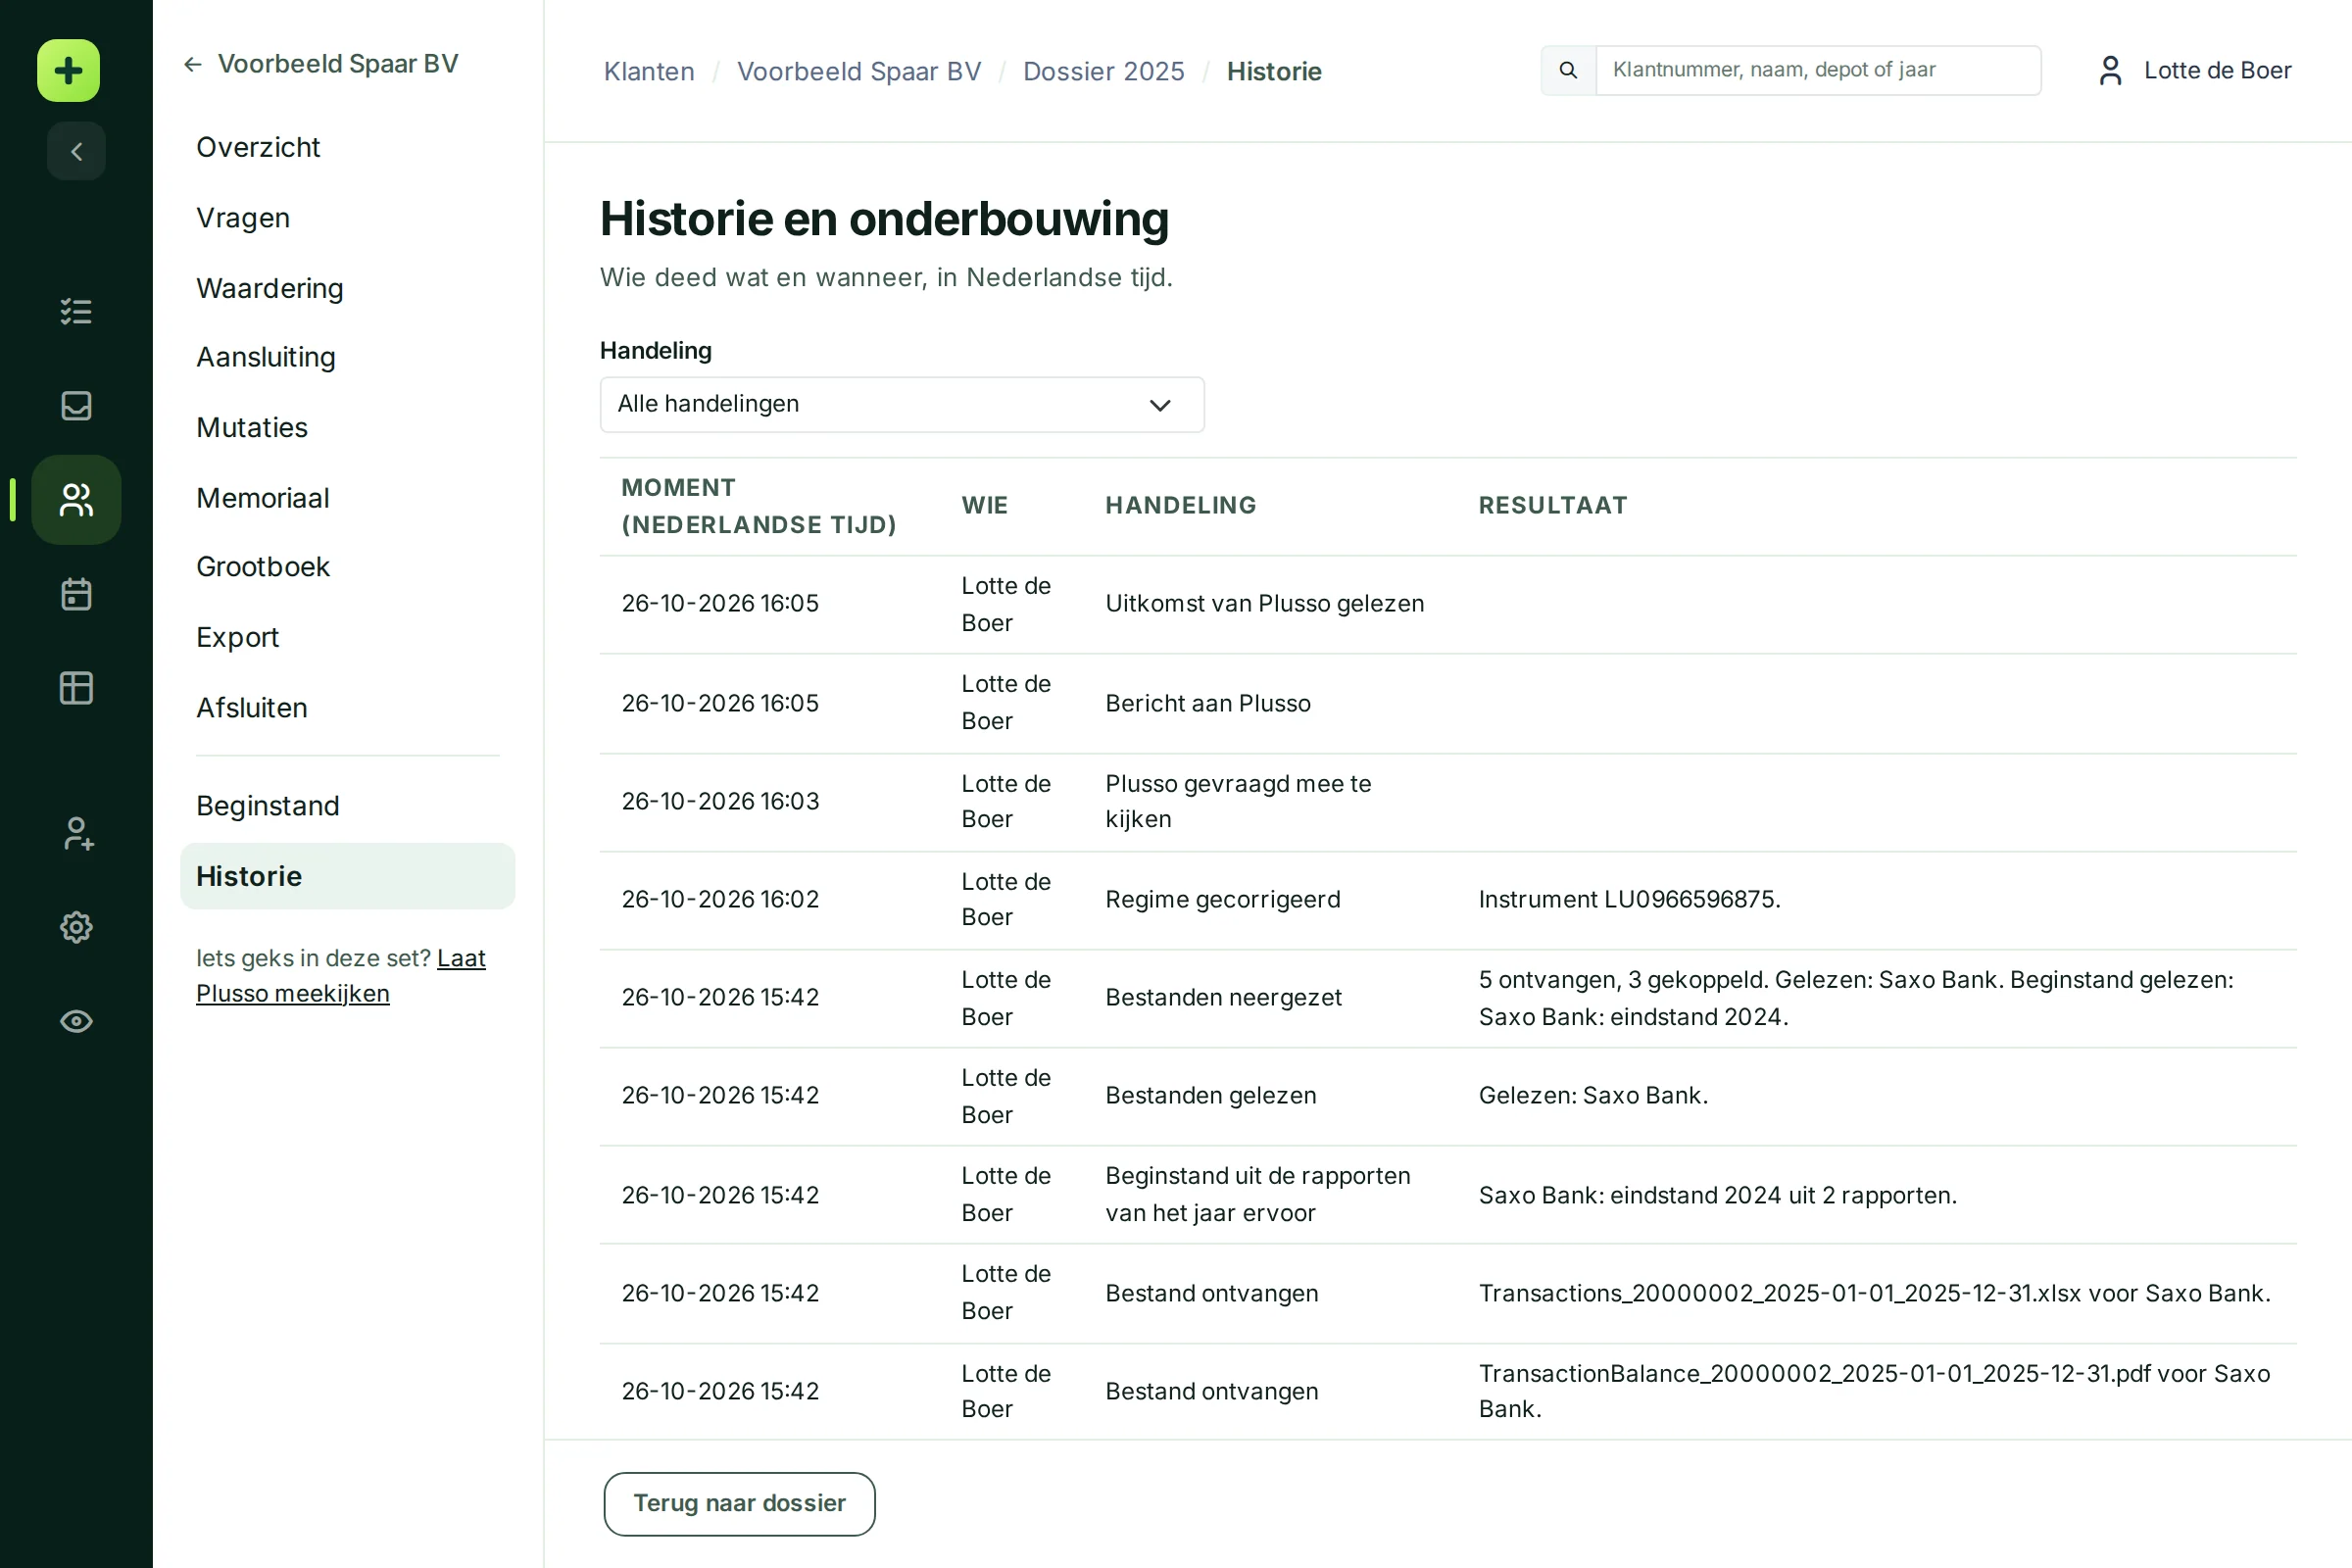Open the task checklist icon in sidebar
This screenshot has width=2352, height=1568.
[76, 311]
